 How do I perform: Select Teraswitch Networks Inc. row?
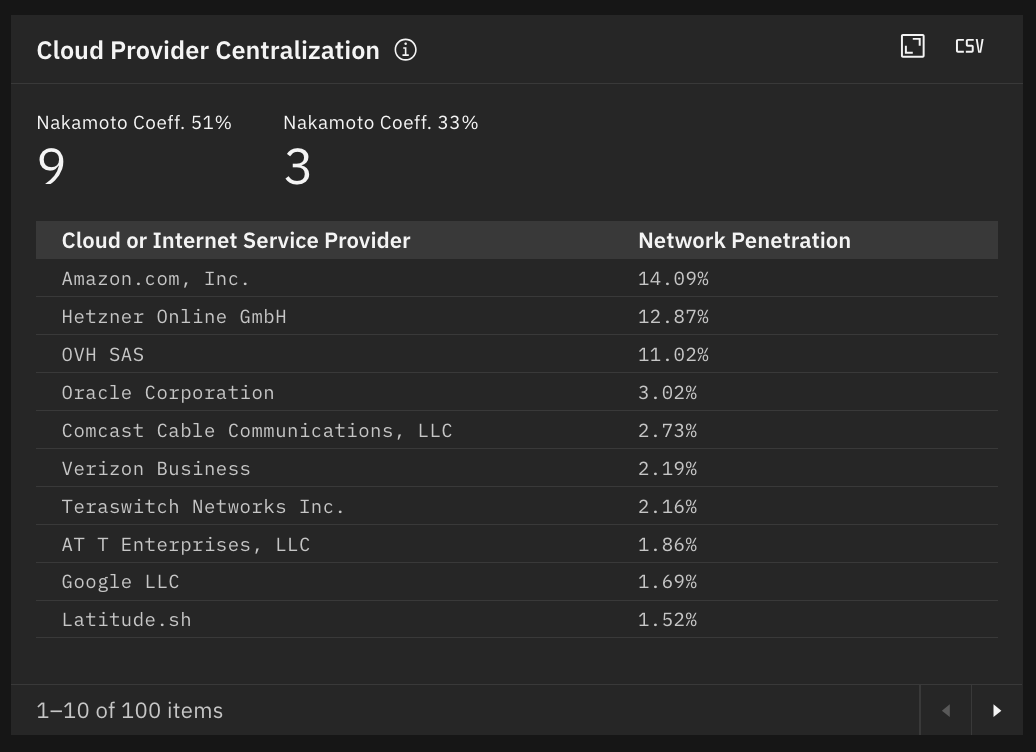click(x=203, y=507)
